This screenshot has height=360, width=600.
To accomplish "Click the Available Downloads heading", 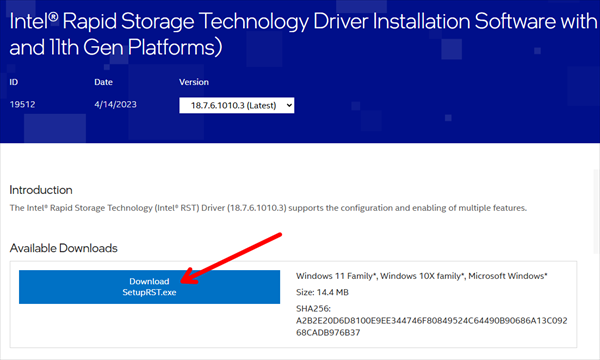I will 64,248.
